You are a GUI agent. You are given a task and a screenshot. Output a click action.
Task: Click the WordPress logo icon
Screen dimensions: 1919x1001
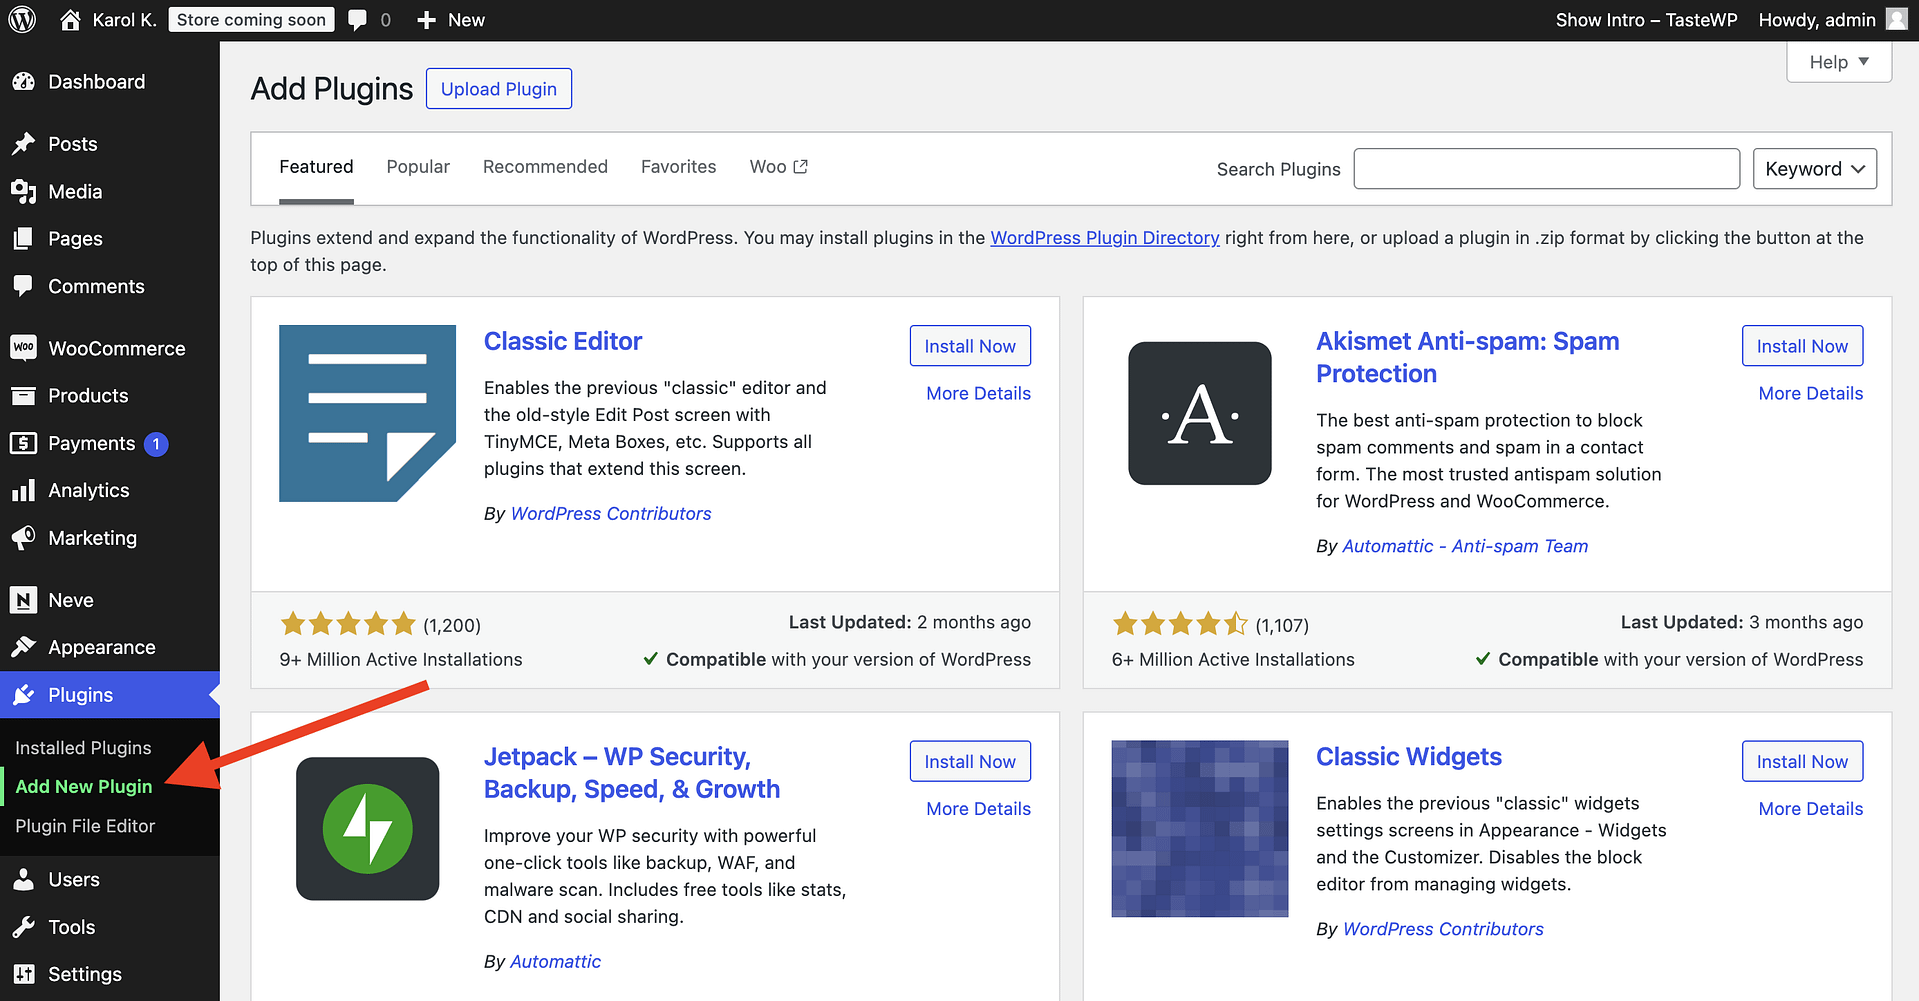coord(22,20)
